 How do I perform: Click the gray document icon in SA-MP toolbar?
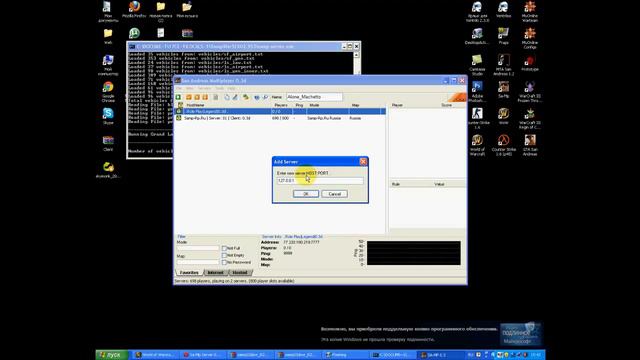pos(216,97)
